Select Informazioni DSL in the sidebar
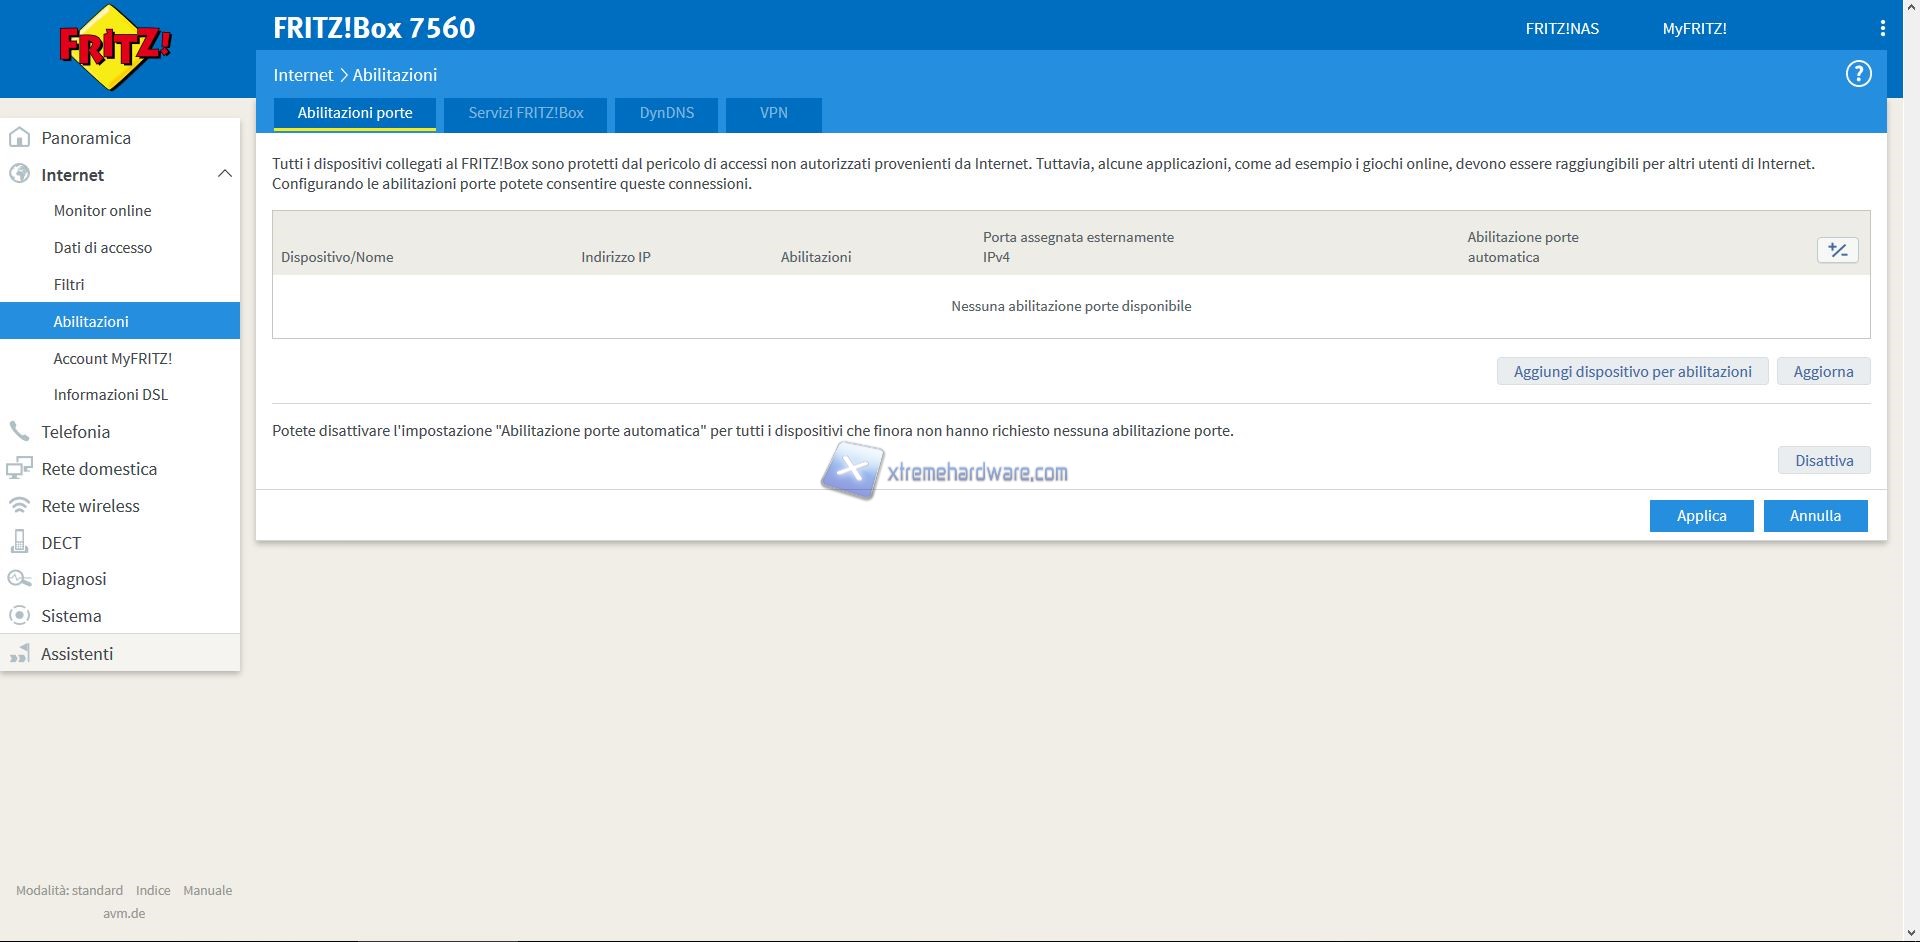1920x942 pixels. [x=110, y=395]
